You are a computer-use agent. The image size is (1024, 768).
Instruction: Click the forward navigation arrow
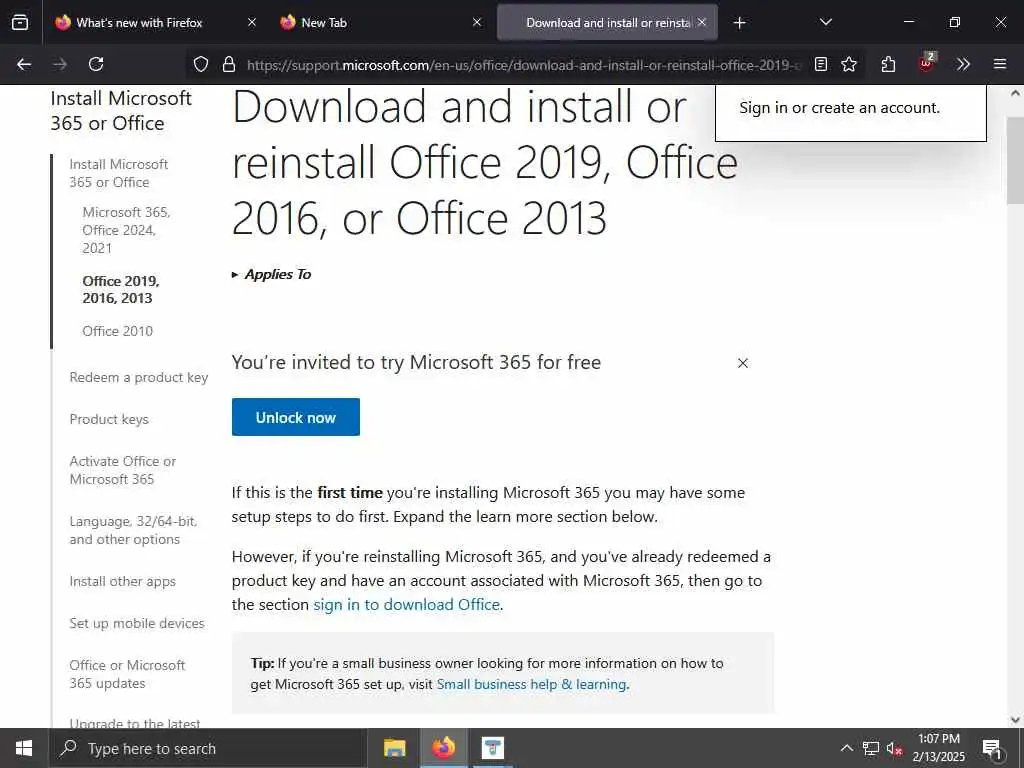[x=60, y=64]
